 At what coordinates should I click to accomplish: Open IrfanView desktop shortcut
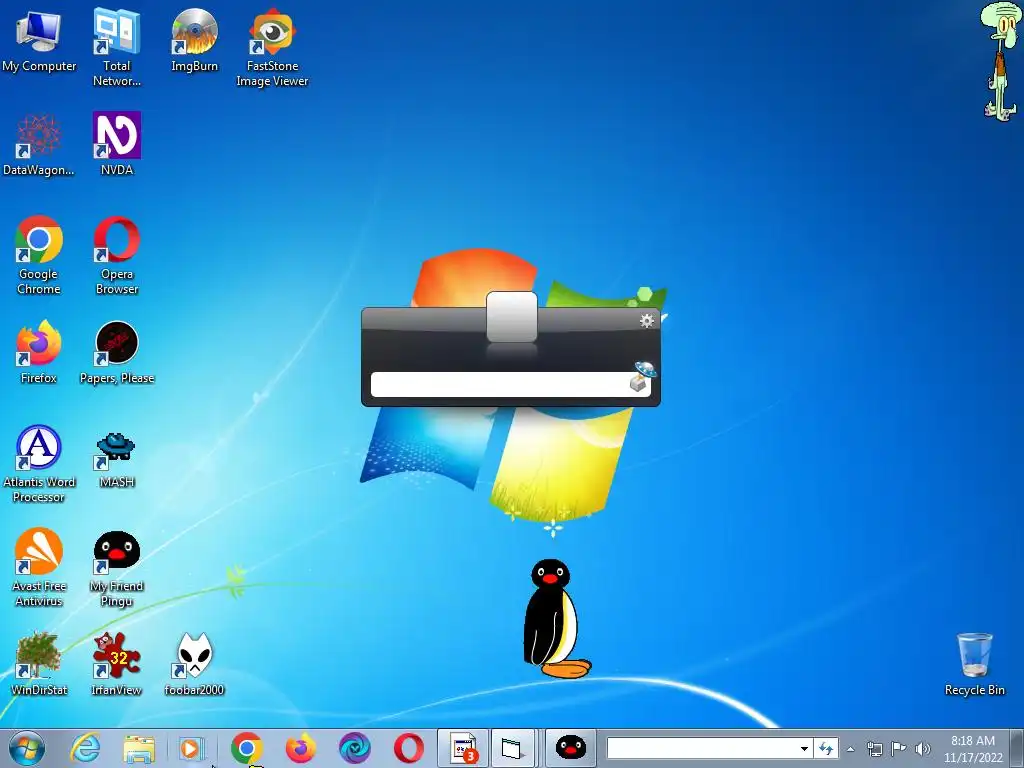117,664
